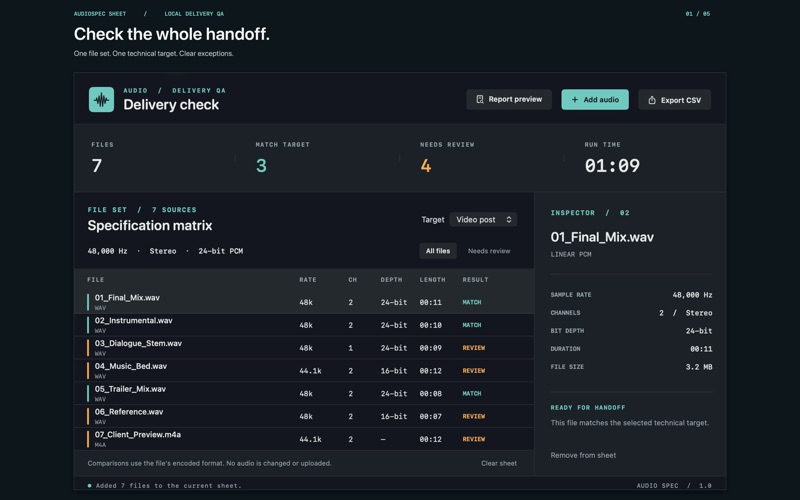Open the Video post target dropdown
This screenshot has width=800, height=500.
(483, 219)
